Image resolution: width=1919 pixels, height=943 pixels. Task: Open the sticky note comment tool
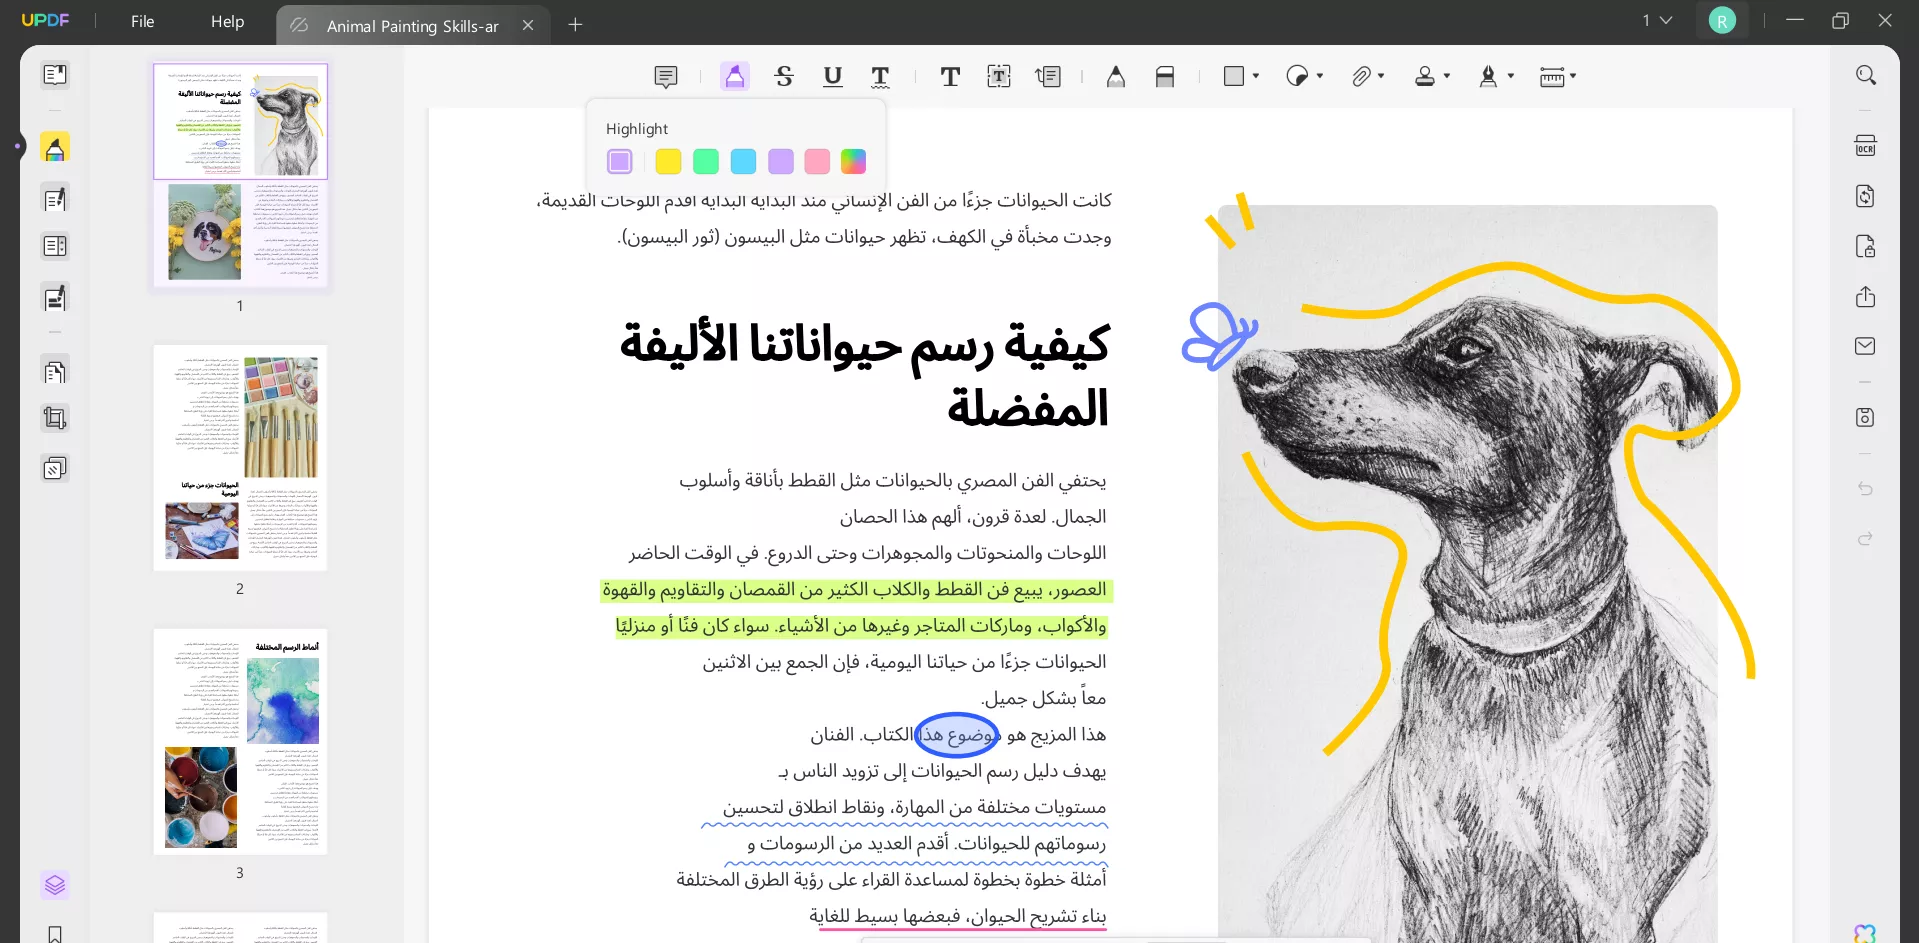click(x=666, y=76)
